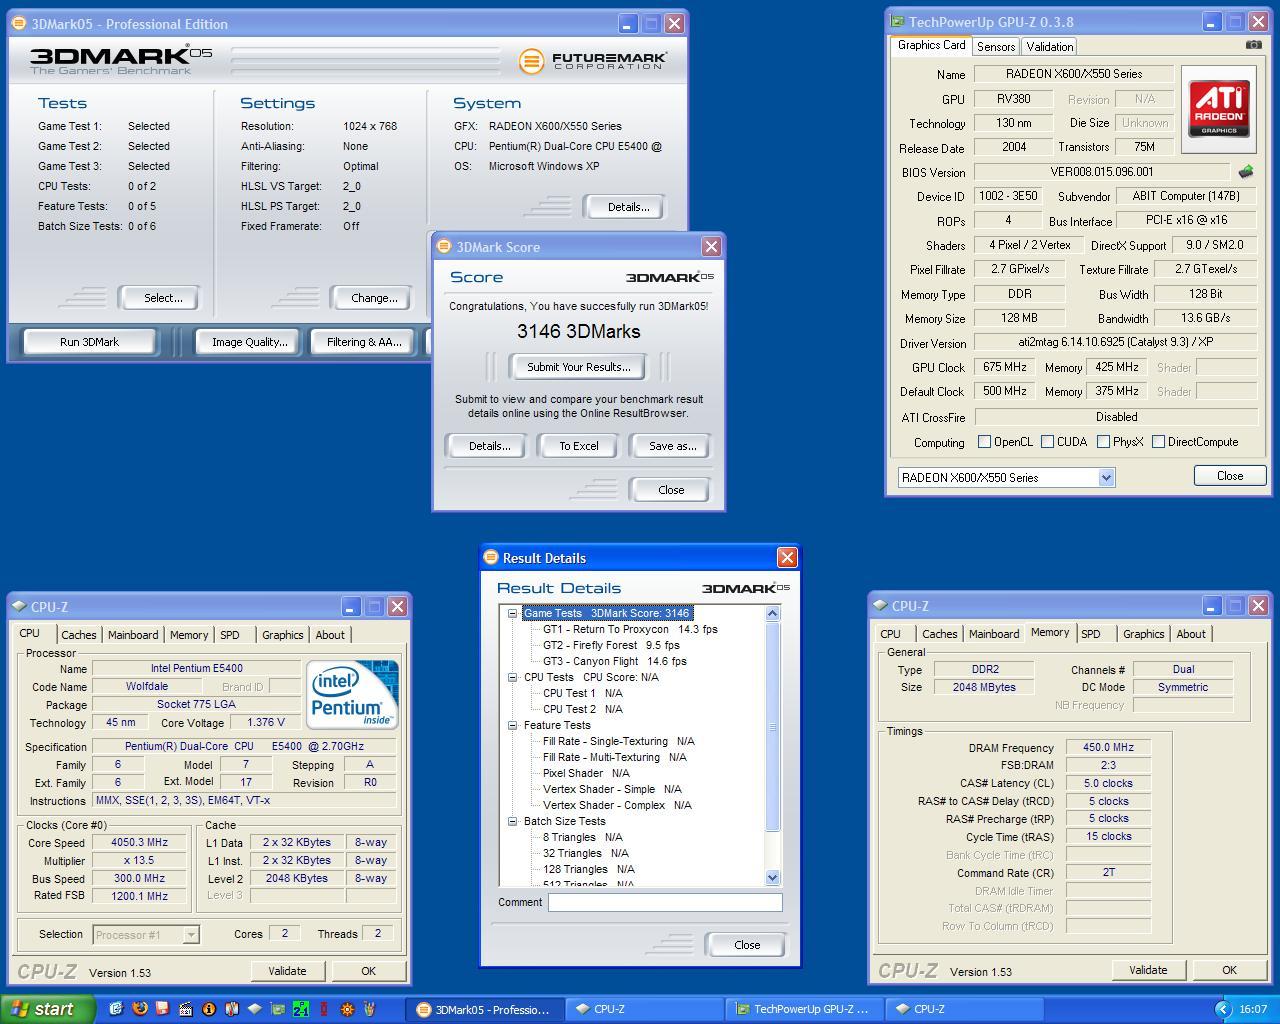
Task: Click the red floppy disk quick launch icon
Action: point(162,1009)
